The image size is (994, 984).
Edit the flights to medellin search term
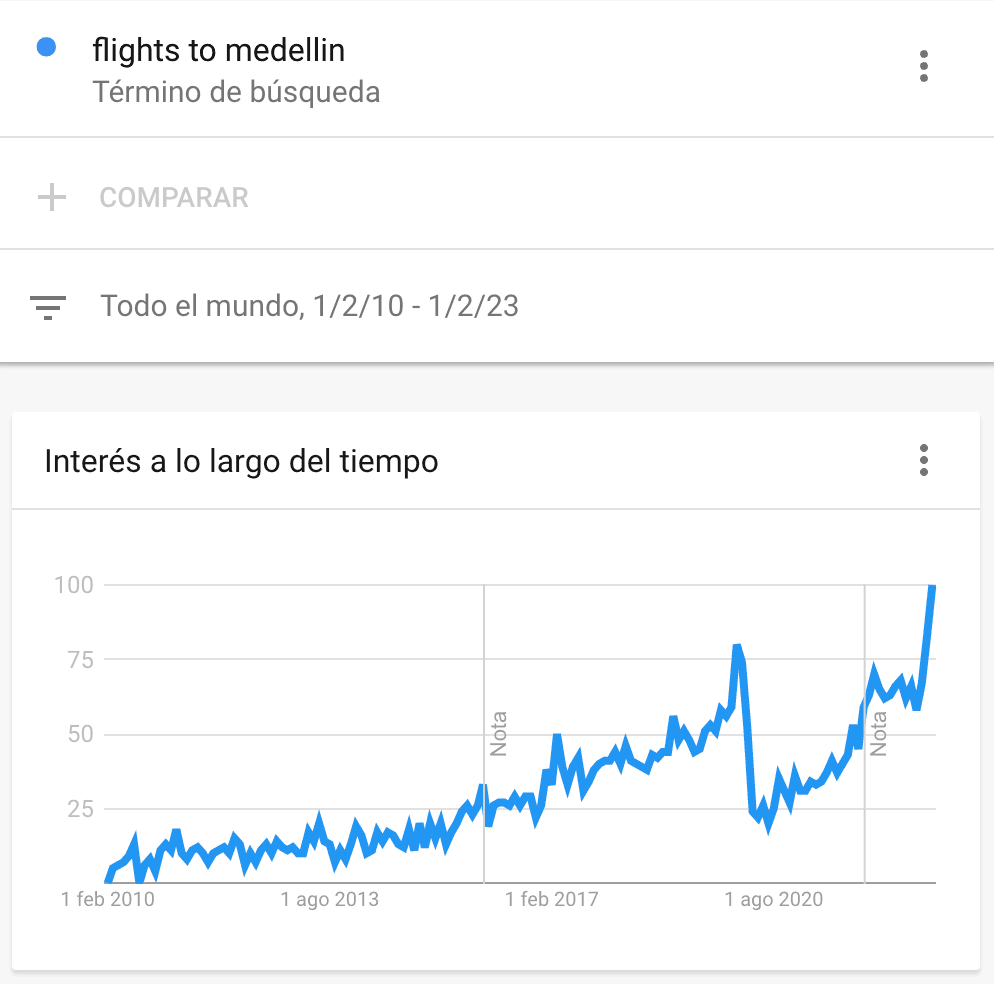[x=219, y=50]
